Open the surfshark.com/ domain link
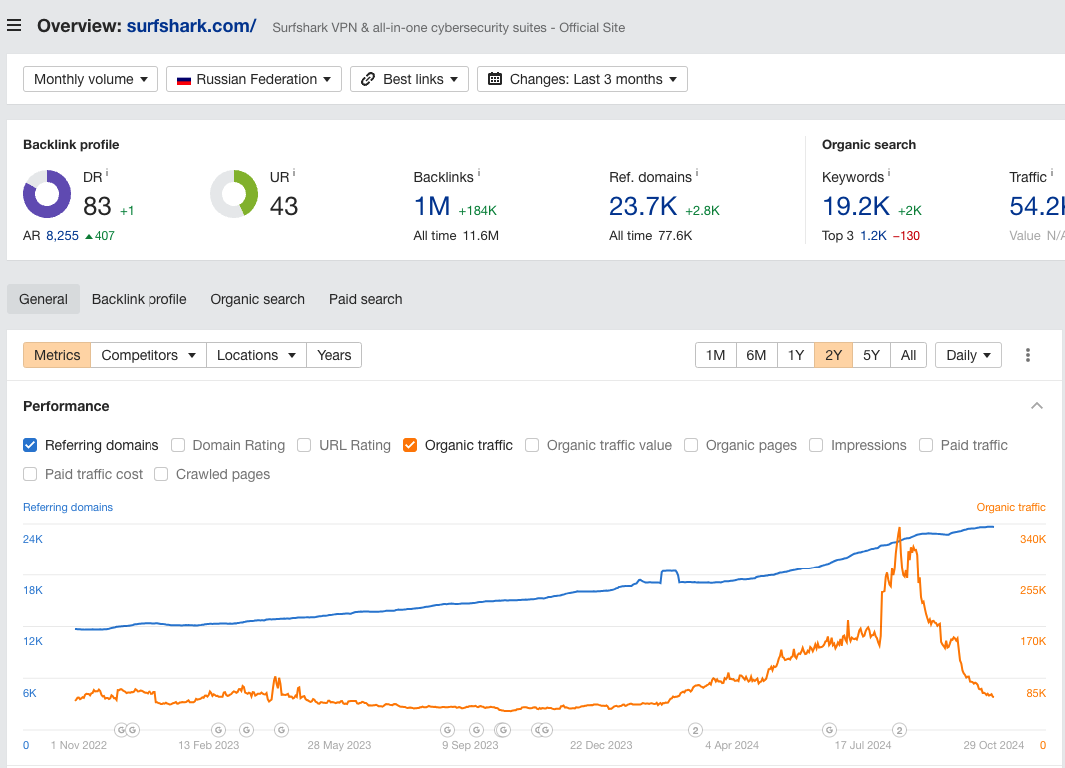 191,26
